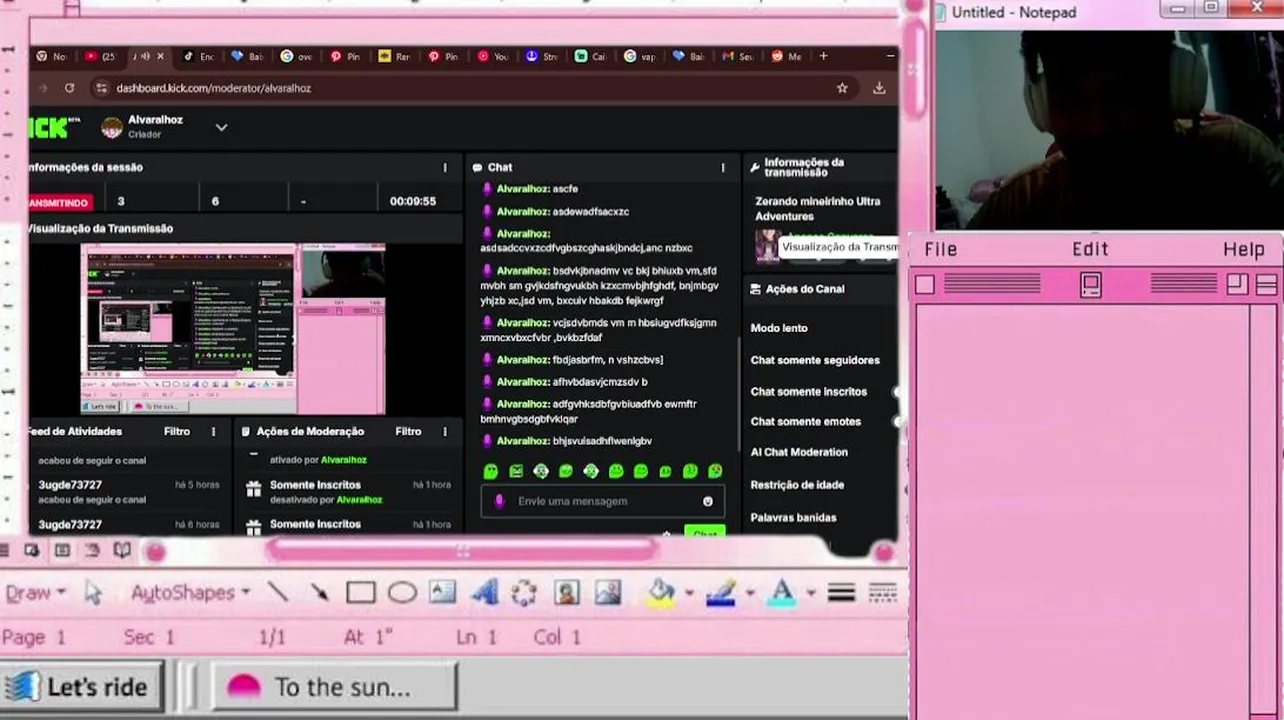Open Font Color dropdown arrow
Screen dimensions: 1284x720
click(x=809, y=593)
